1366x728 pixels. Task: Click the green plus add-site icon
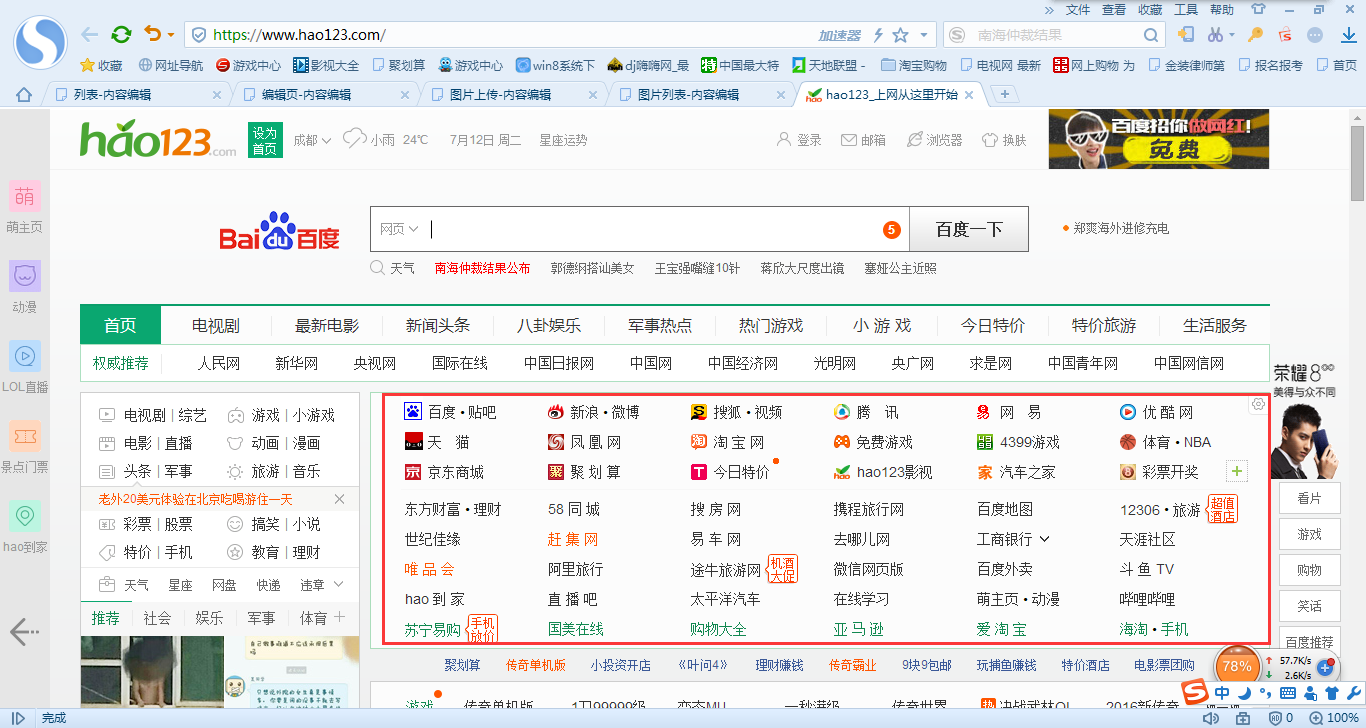[x=1237, y=471]
